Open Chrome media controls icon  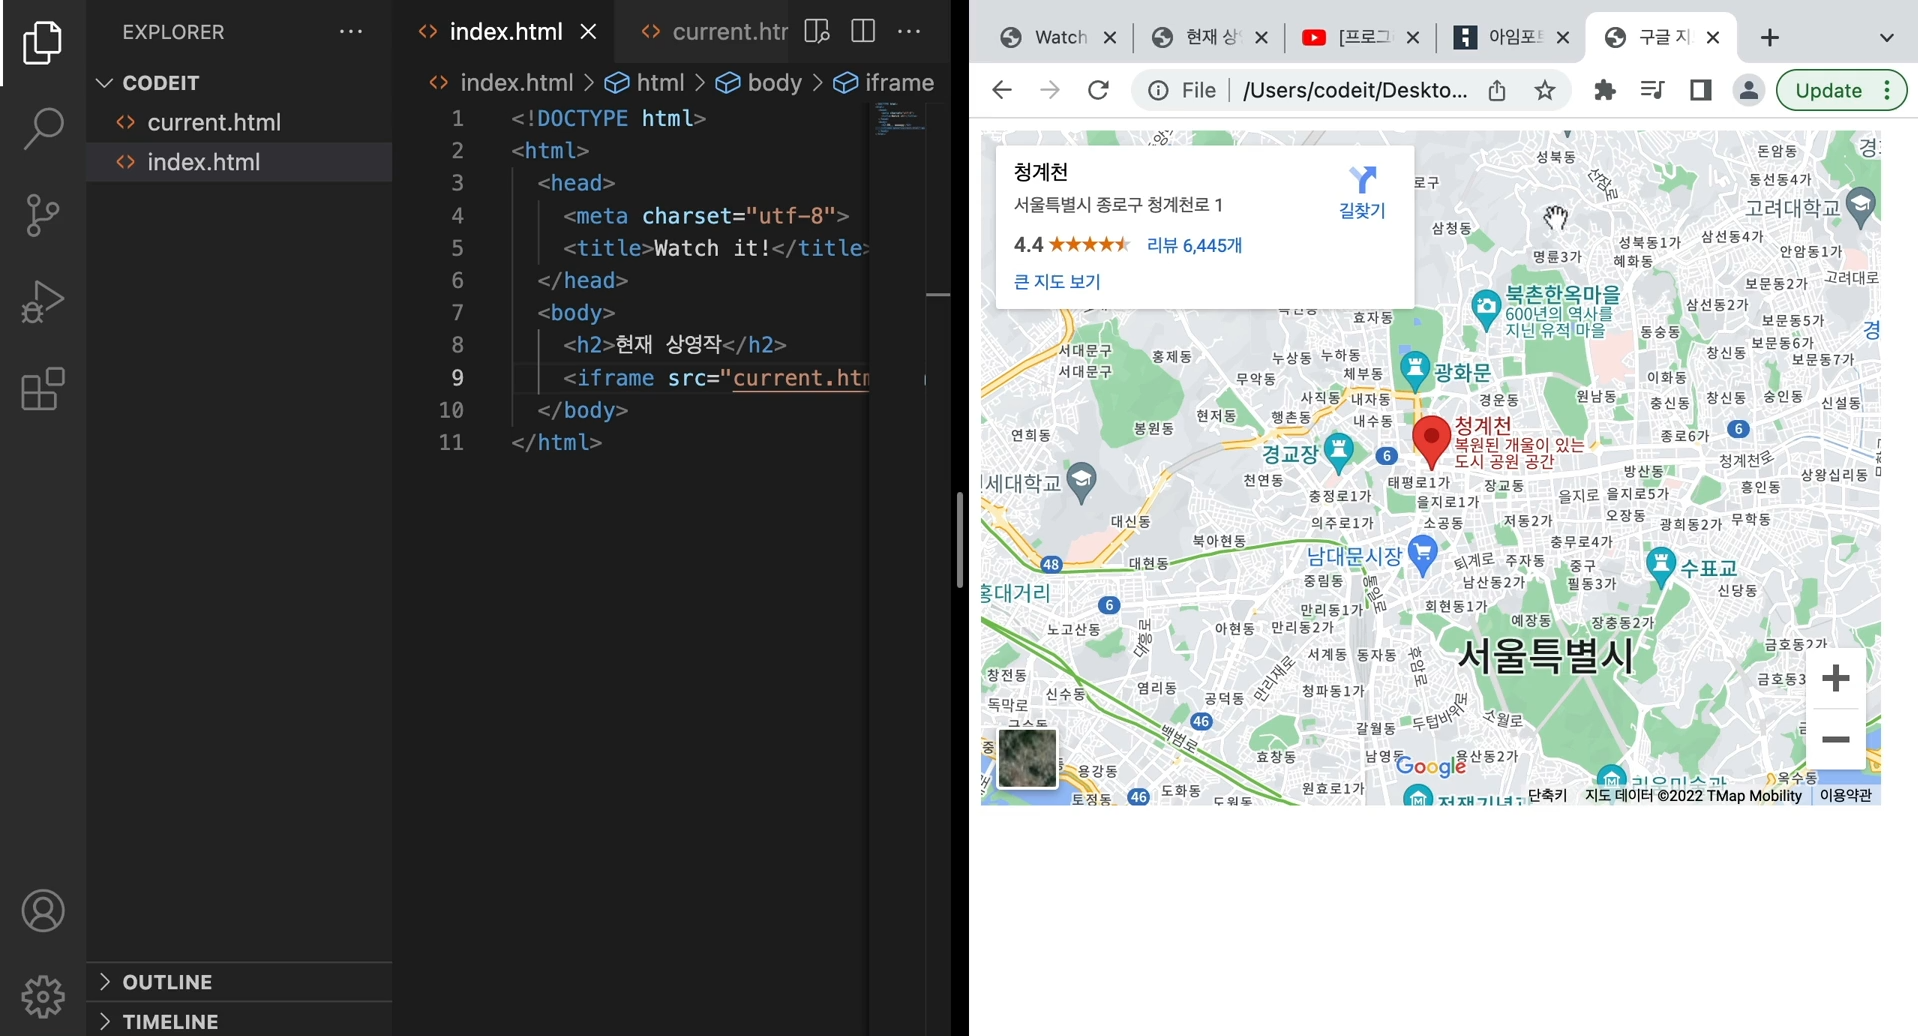[x=1652, y=90]
